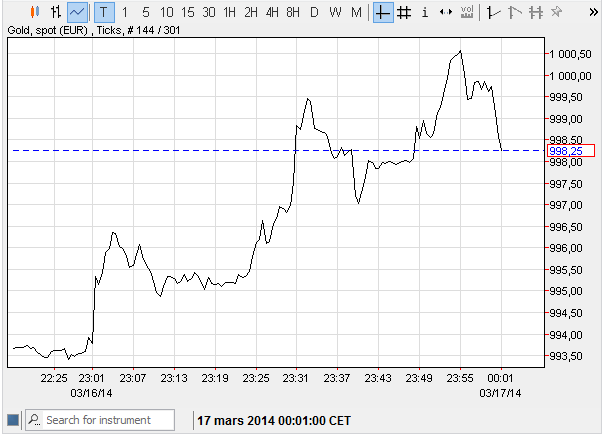Click the horizontal double-arrow icon
This screenshot has width=602, height=438.
[445, 12]
